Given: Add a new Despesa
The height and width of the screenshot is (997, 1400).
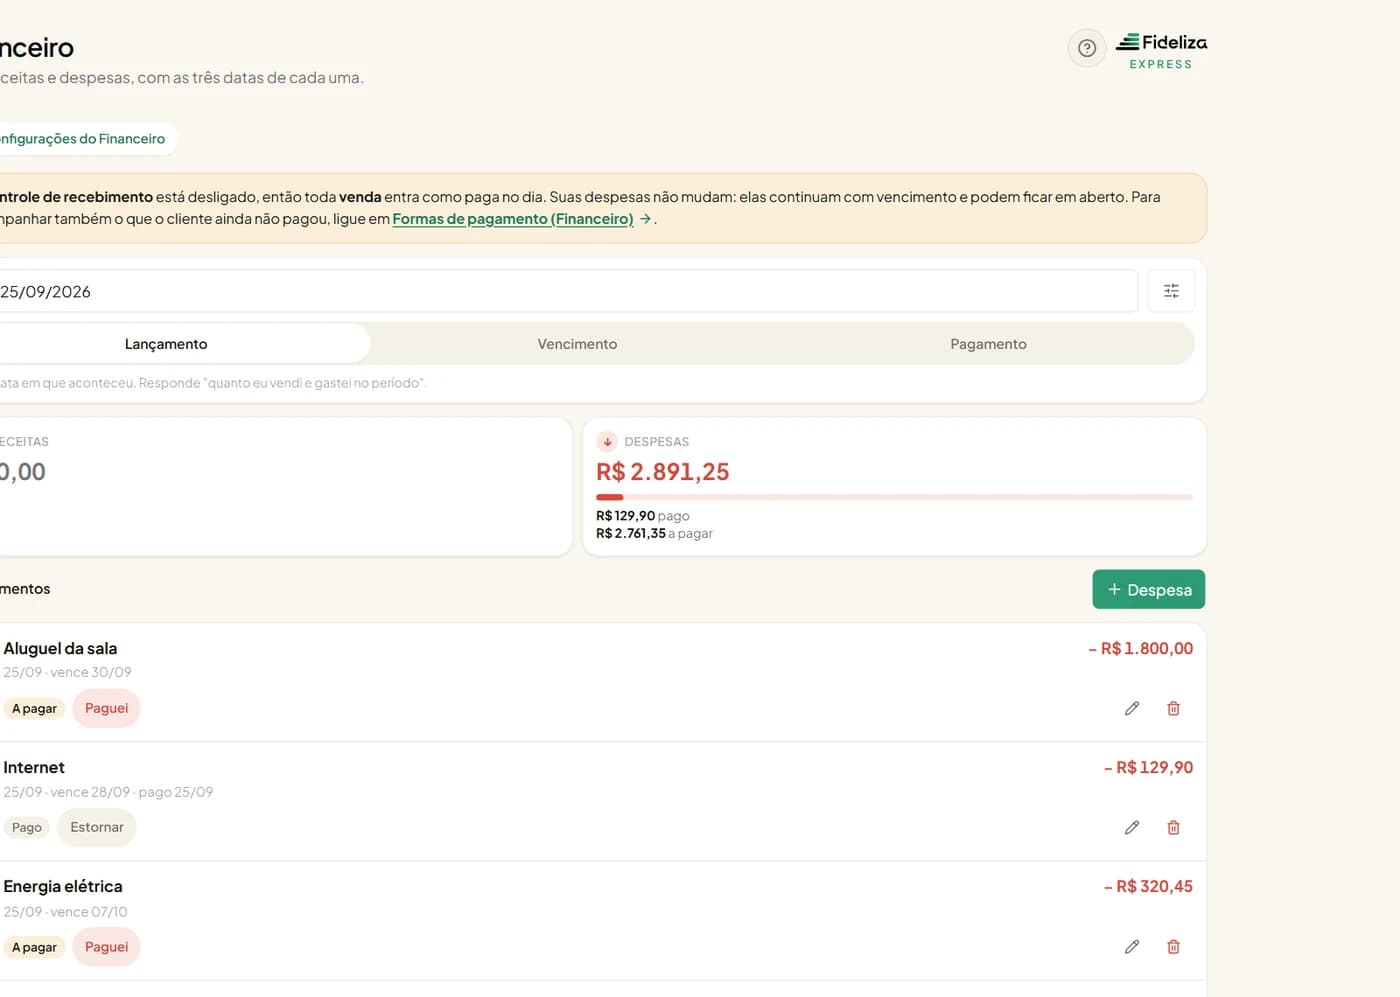Looking at the screenshot, I should point(1149,589).
